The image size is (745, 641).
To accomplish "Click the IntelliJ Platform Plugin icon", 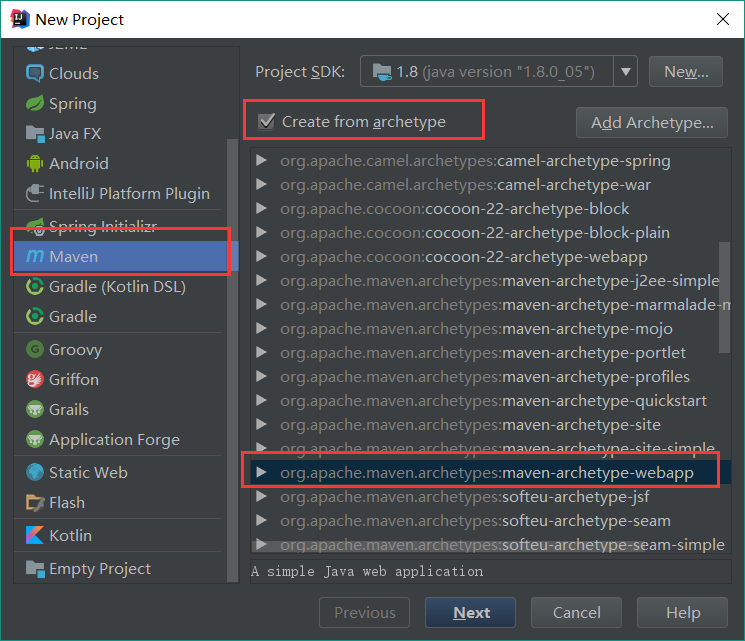I will (35, 193).
